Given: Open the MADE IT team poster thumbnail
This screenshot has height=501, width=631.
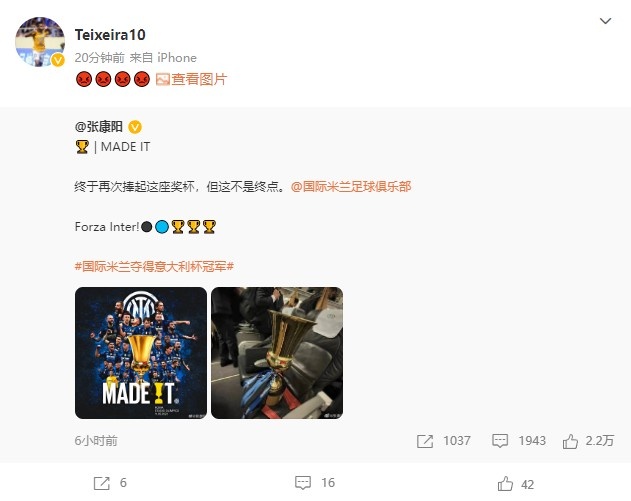Looking at the screenshot, I should 141,353.
